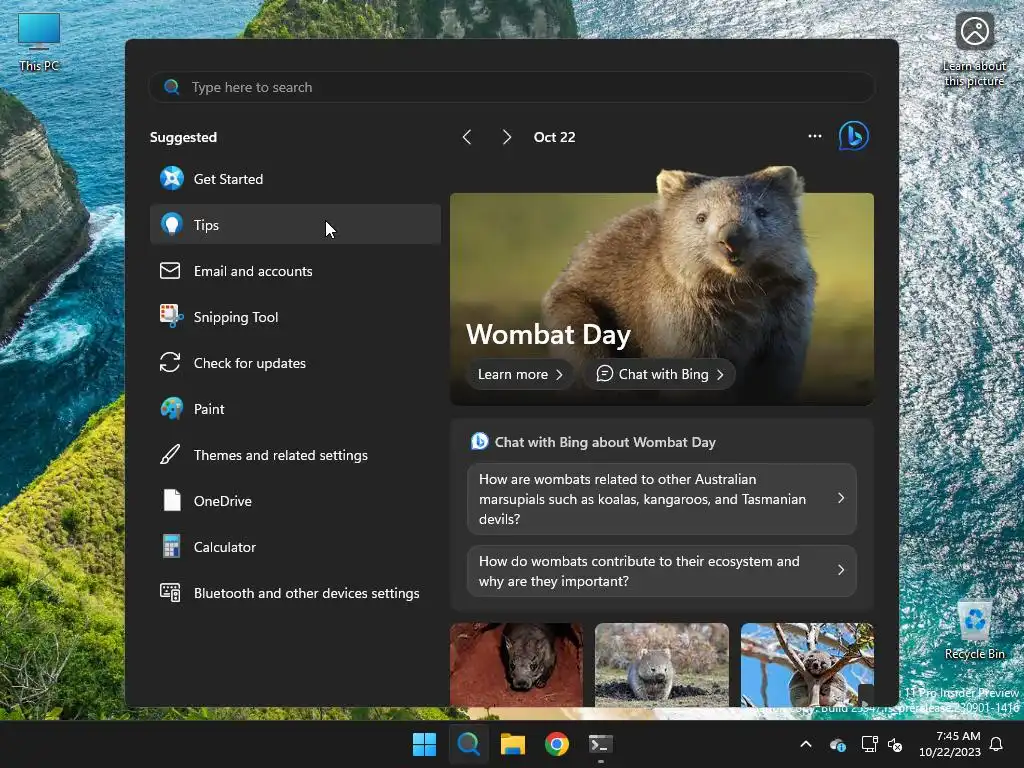Open the wombat on grass thumbnail

coord(662,664)
